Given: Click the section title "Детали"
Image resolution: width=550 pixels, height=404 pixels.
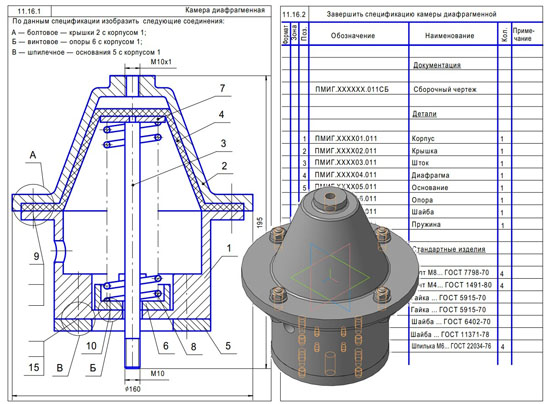Looking at the screenshot, I should tap(424, 114).
